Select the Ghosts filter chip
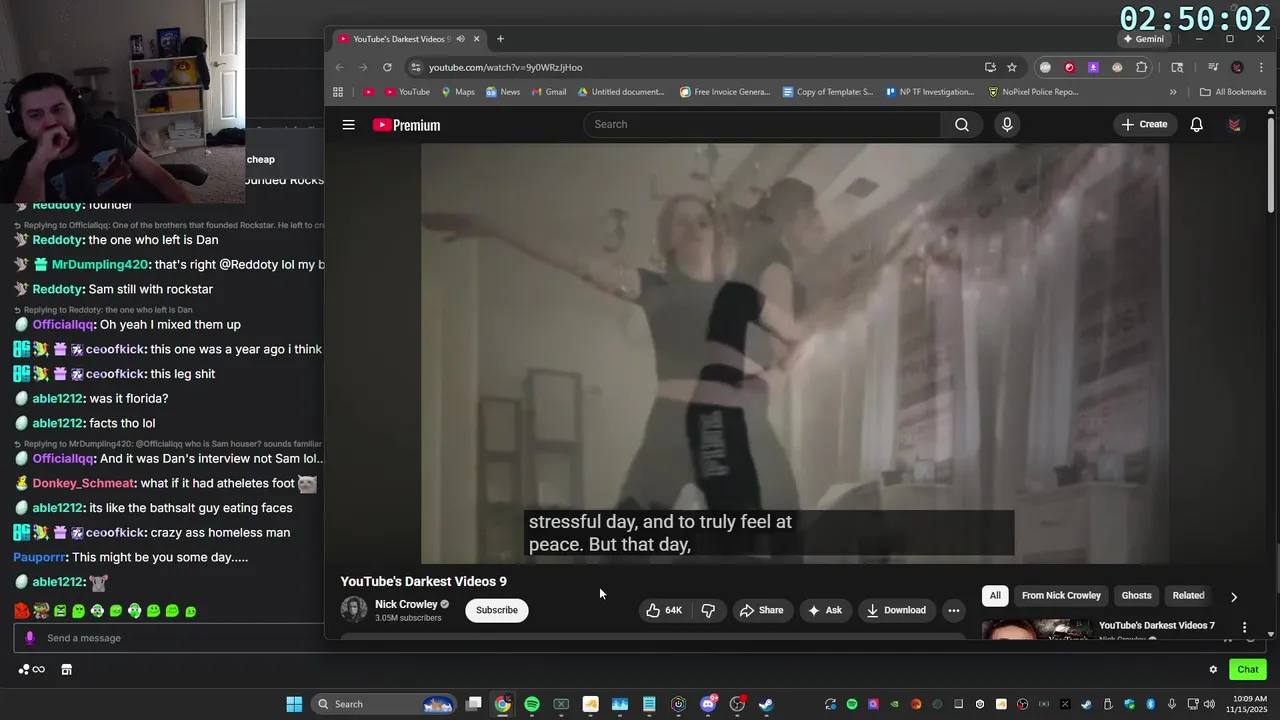Image resolution: width=1280 pixels, height=720 pixels. 1136,595
